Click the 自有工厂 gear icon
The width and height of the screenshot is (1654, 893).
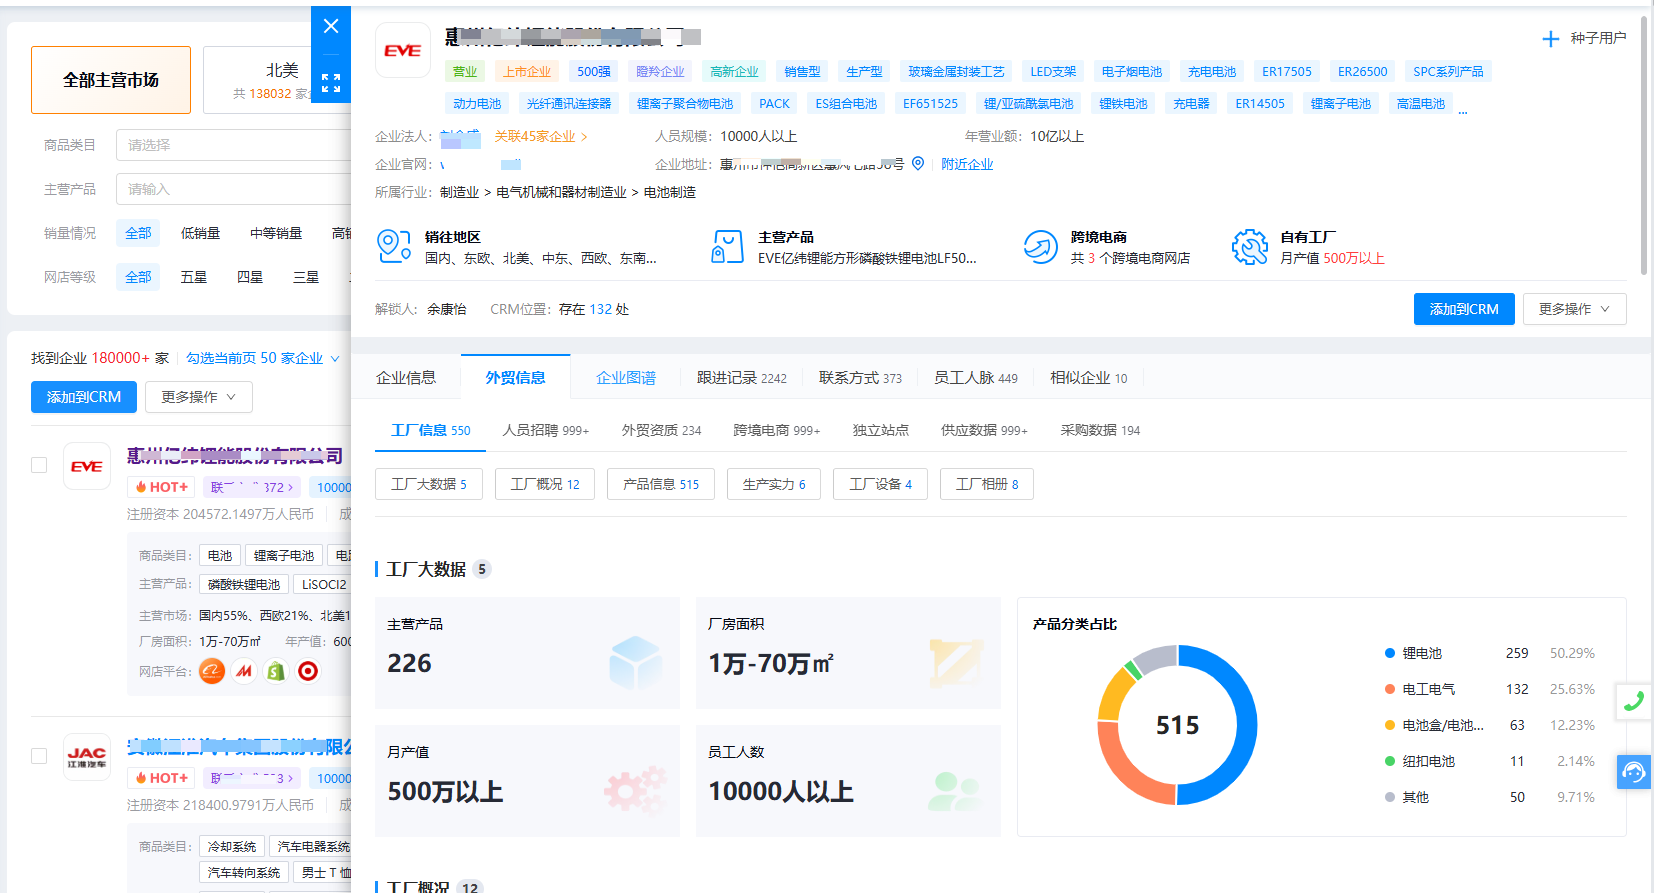(x=1250, y=246)
